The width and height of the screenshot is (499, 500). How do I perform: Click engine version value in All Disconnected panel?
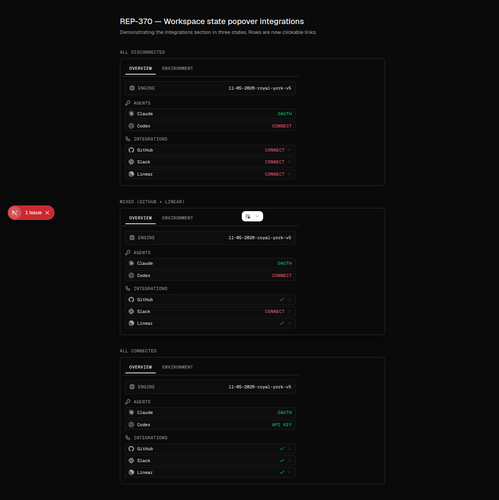pos(260,88)
